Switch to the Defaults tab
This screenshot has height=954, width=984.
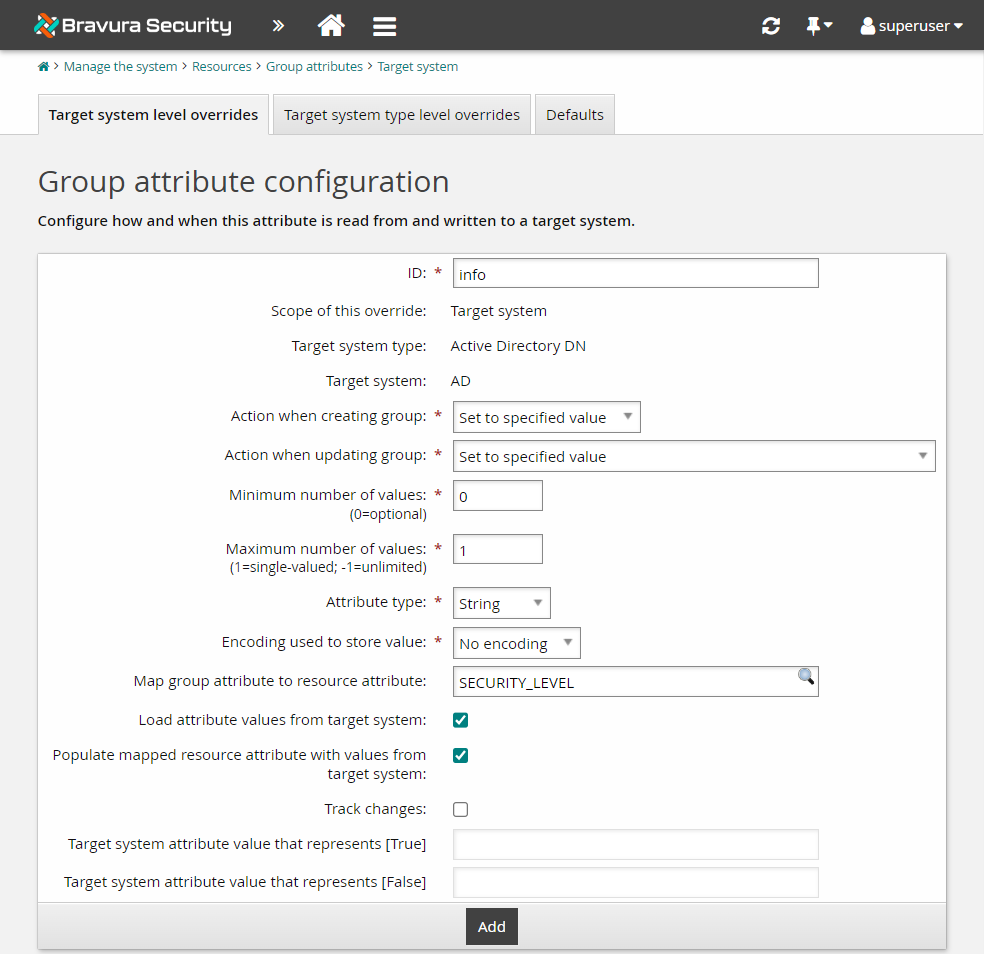pos(574,114)
